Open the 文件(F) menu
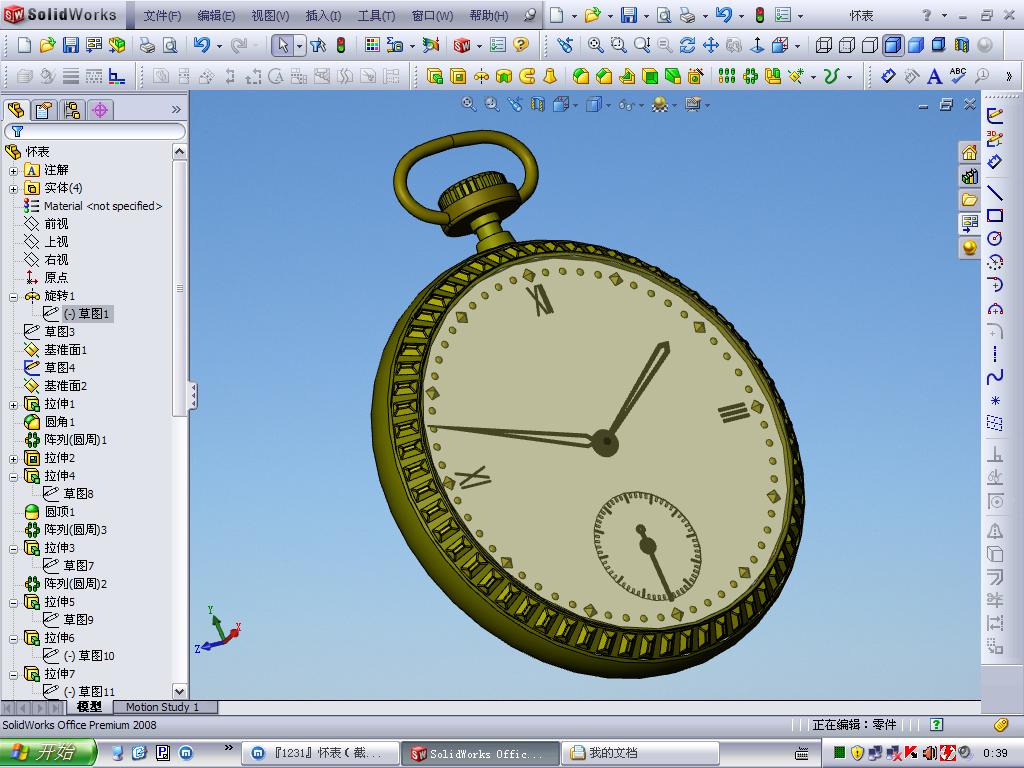The height and width of the screenshot is (768, 1024). [x=162, y=16]
